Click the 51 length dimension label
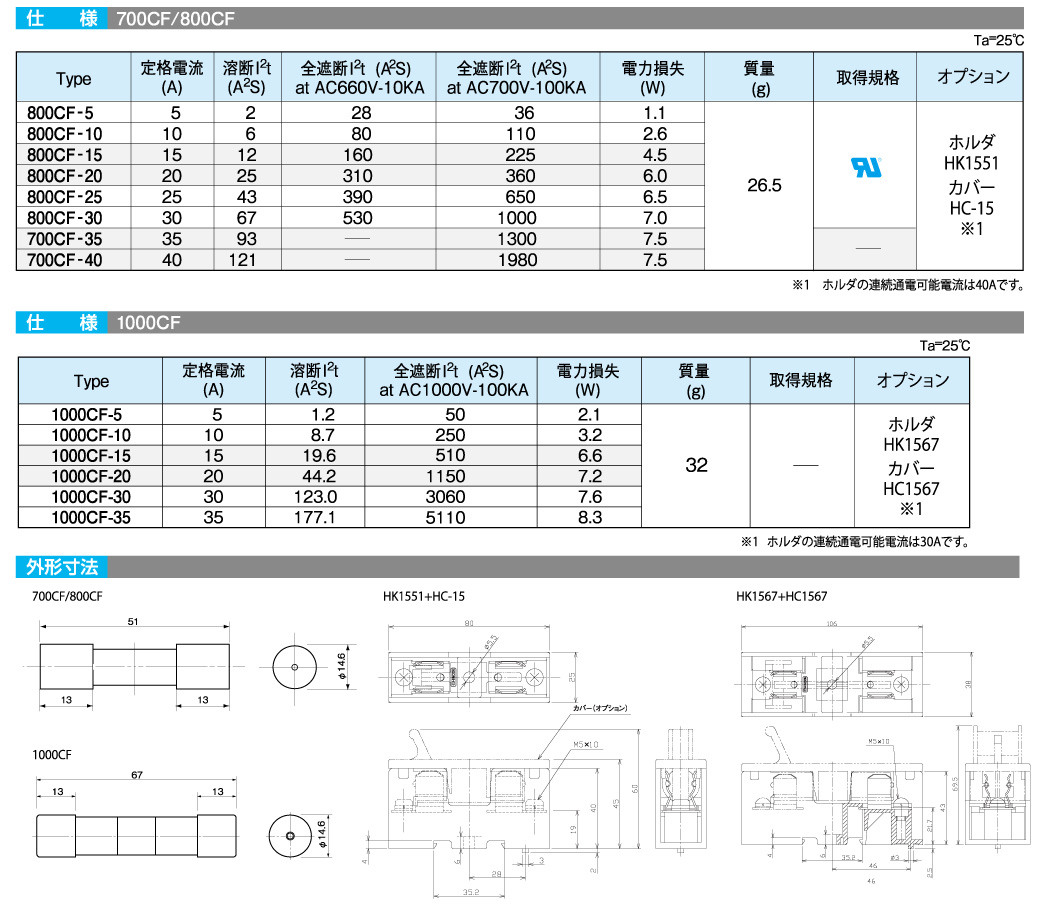This screenshot has width=1046, height=912. (x=133, y=622)
